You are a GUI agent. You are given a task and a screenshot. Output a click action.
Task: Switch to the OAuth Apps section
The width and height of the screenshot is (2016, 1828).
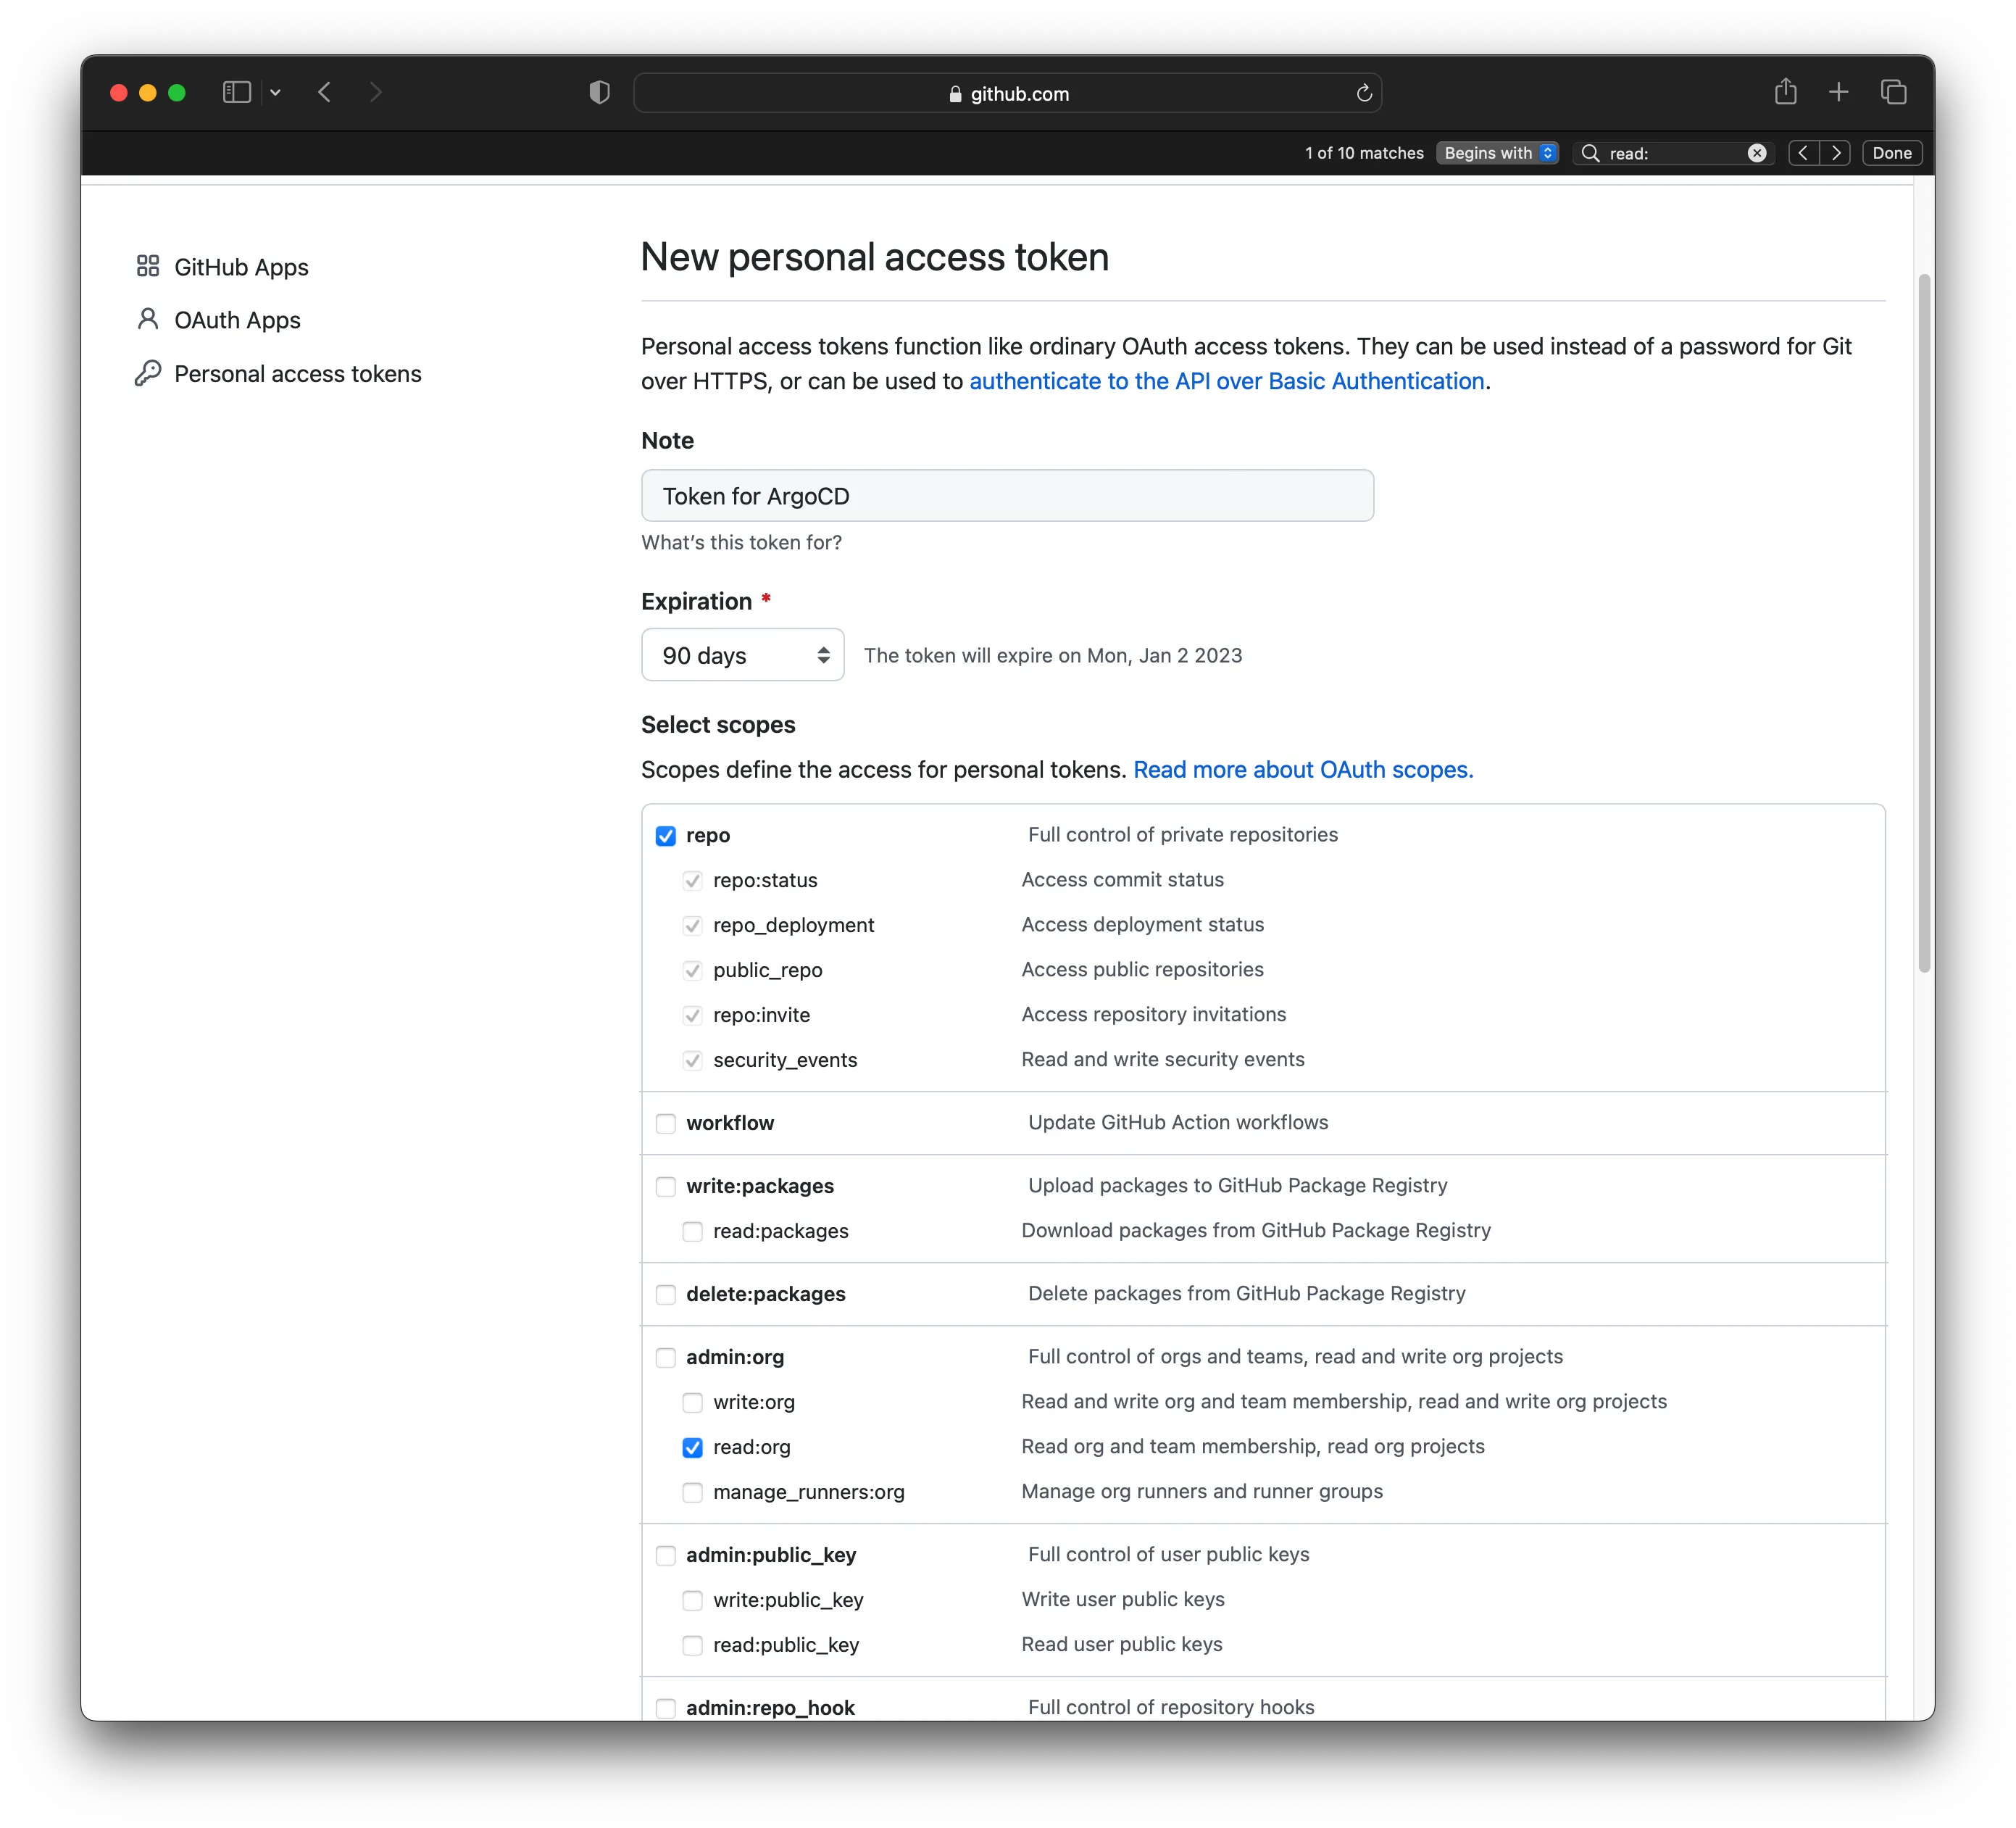237,320
